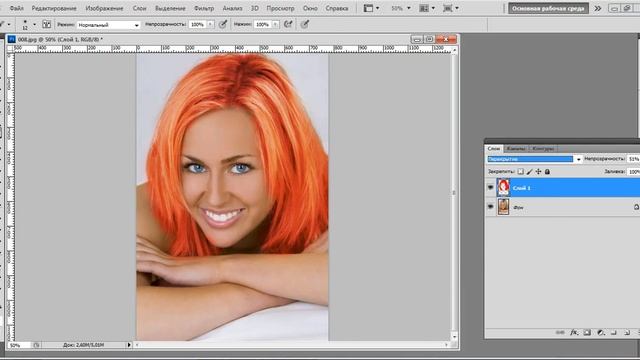Image resolution: width=640 pixels, height=360 pixels.
Task: Toggle lock all padlock icon
Action: [x=547, y=172]
